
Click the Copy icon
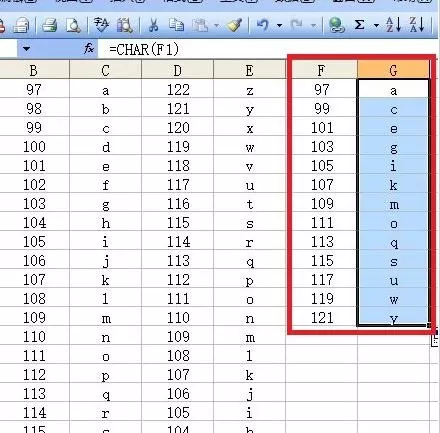[177, 25]
